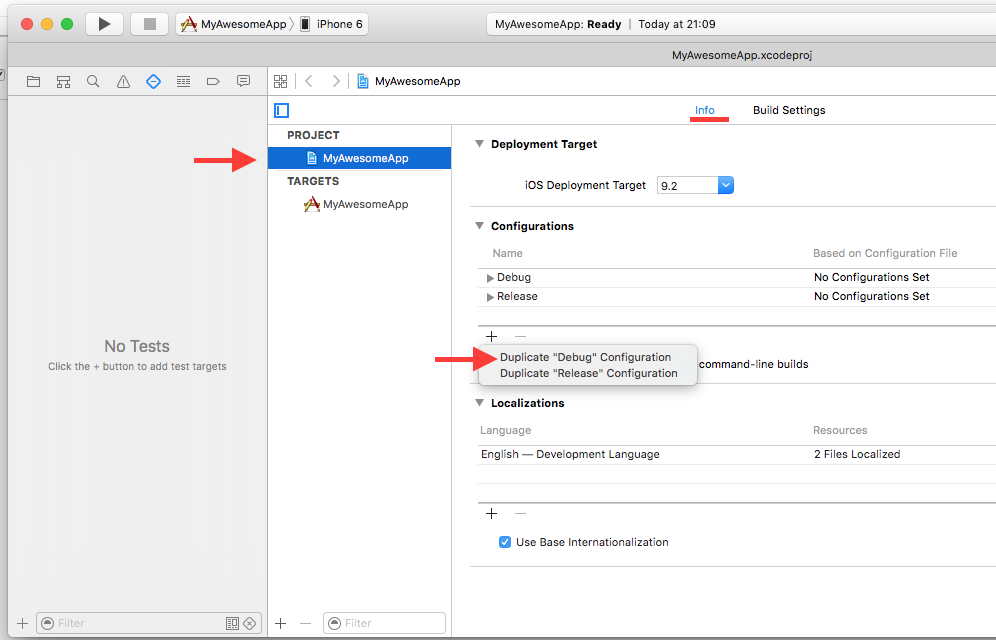Click the MyAwesomeApp jump bar item
The image size is (996, 640).
(409, 81)
